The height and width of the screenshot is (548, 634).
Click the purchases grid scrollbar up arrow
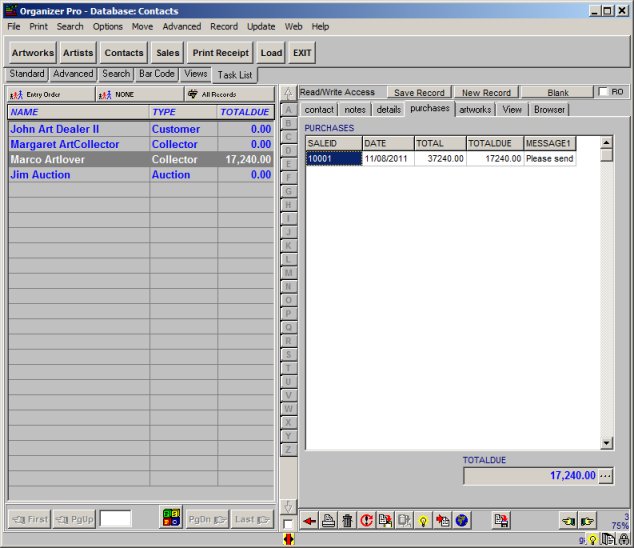click(606, 142)
